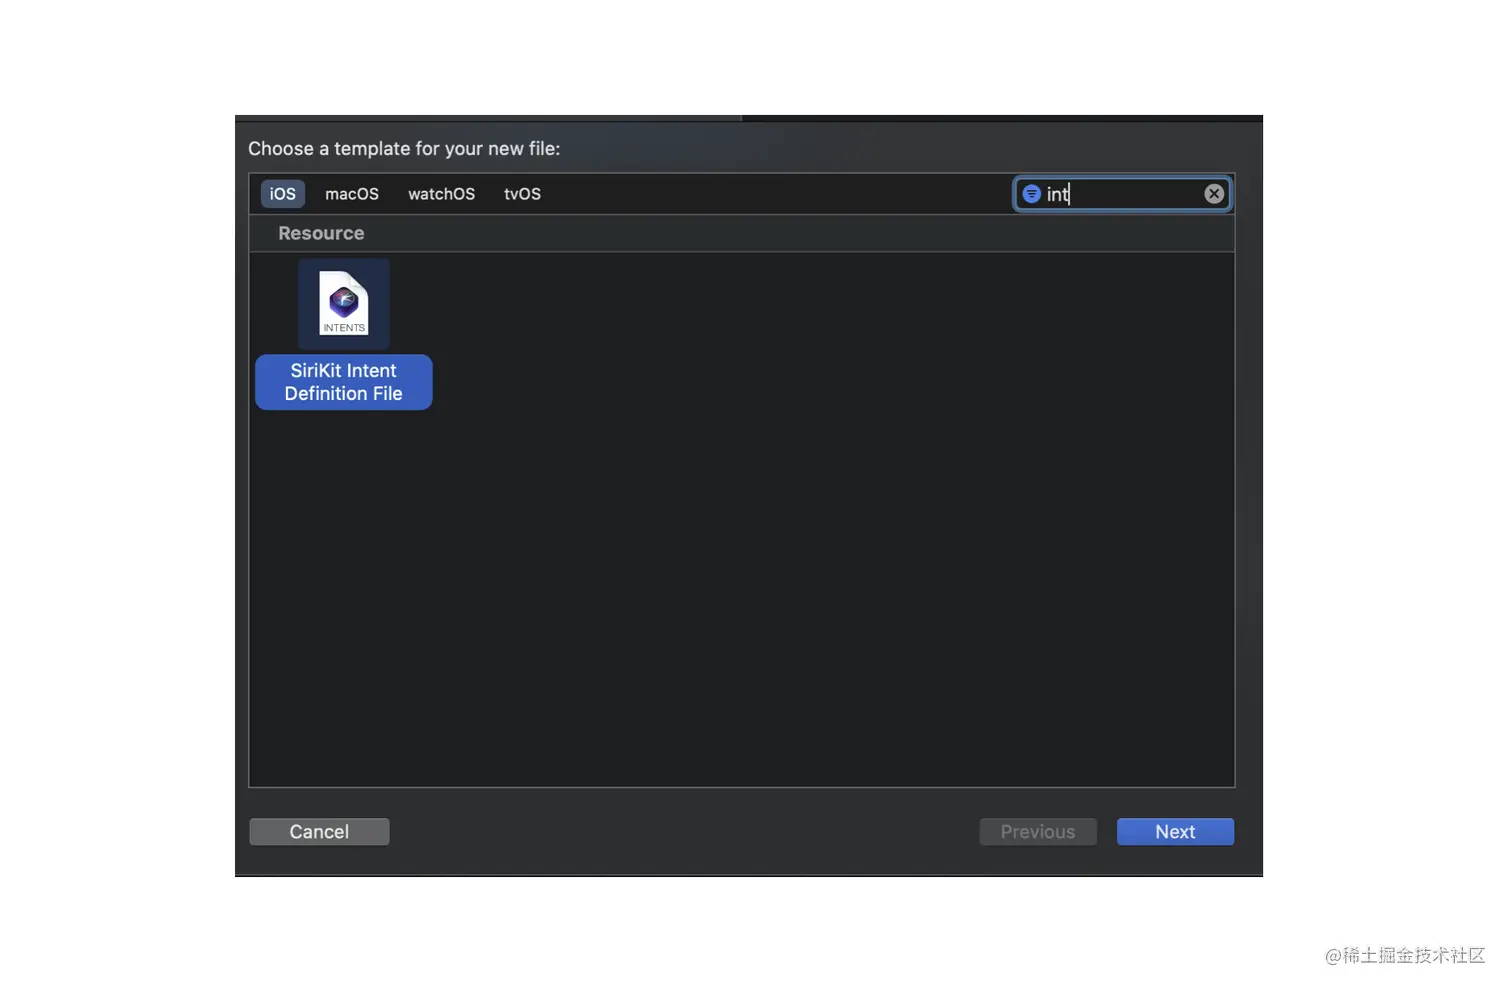The height and width of the screenshot is (992, 1512).
Task: Click the Next button
Action: (1175, 832)
